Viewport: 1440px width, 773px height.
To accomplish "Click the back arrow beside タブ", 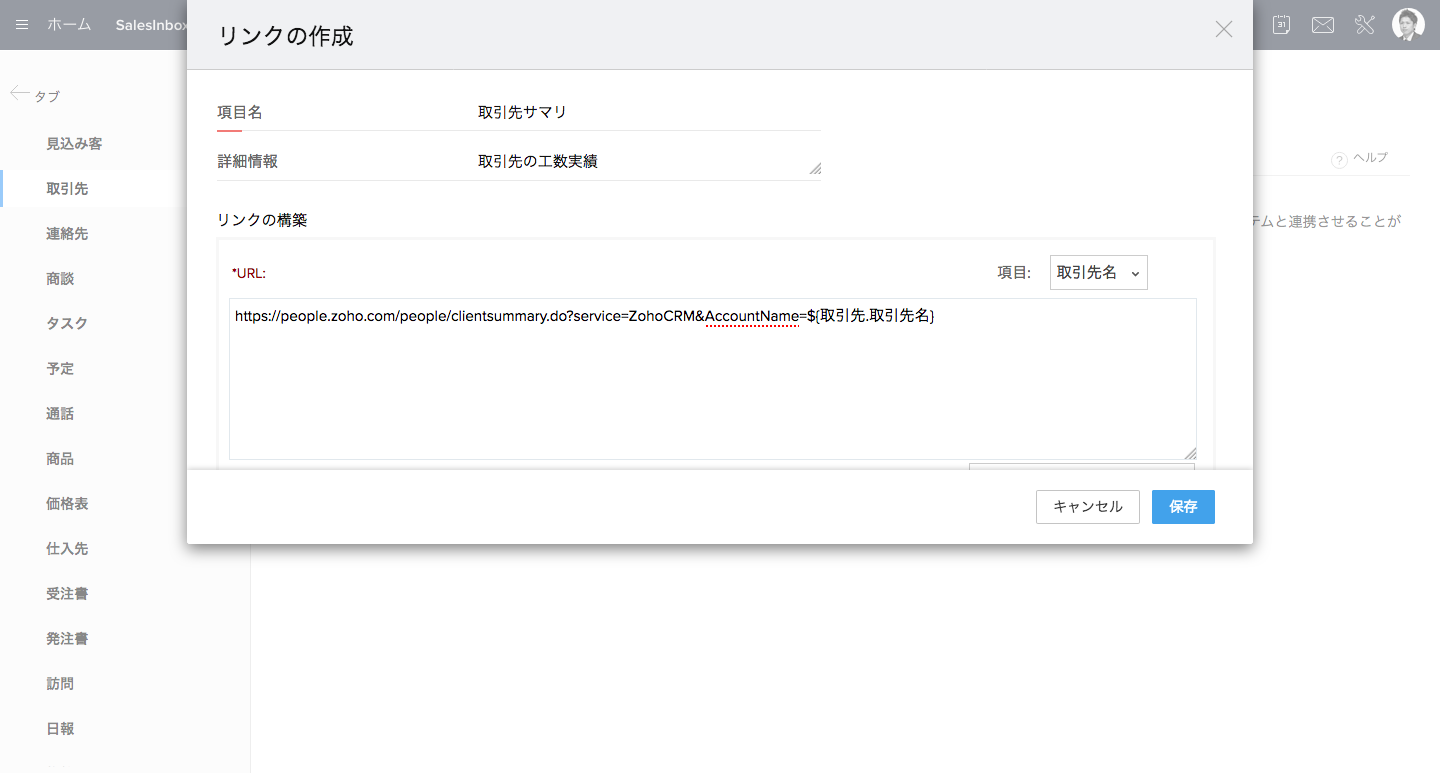I will click(19, 93).
